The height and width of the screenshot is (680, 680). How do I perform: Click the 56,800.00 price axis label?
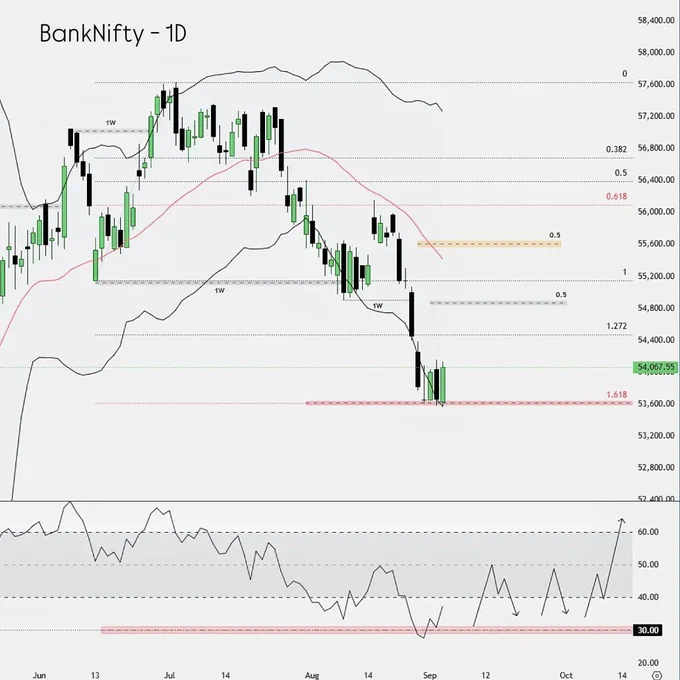coord(656,148)
